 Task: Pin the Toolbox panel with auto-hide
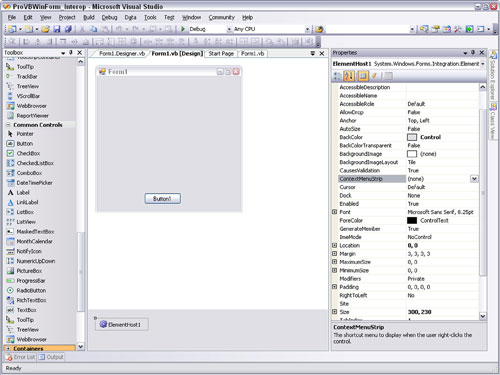(x=71, y=53)
